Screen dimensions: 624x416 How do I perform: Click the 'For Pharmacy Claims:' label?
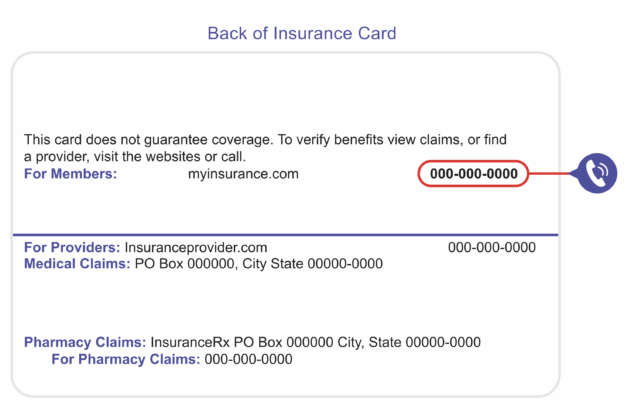(126, 359)
